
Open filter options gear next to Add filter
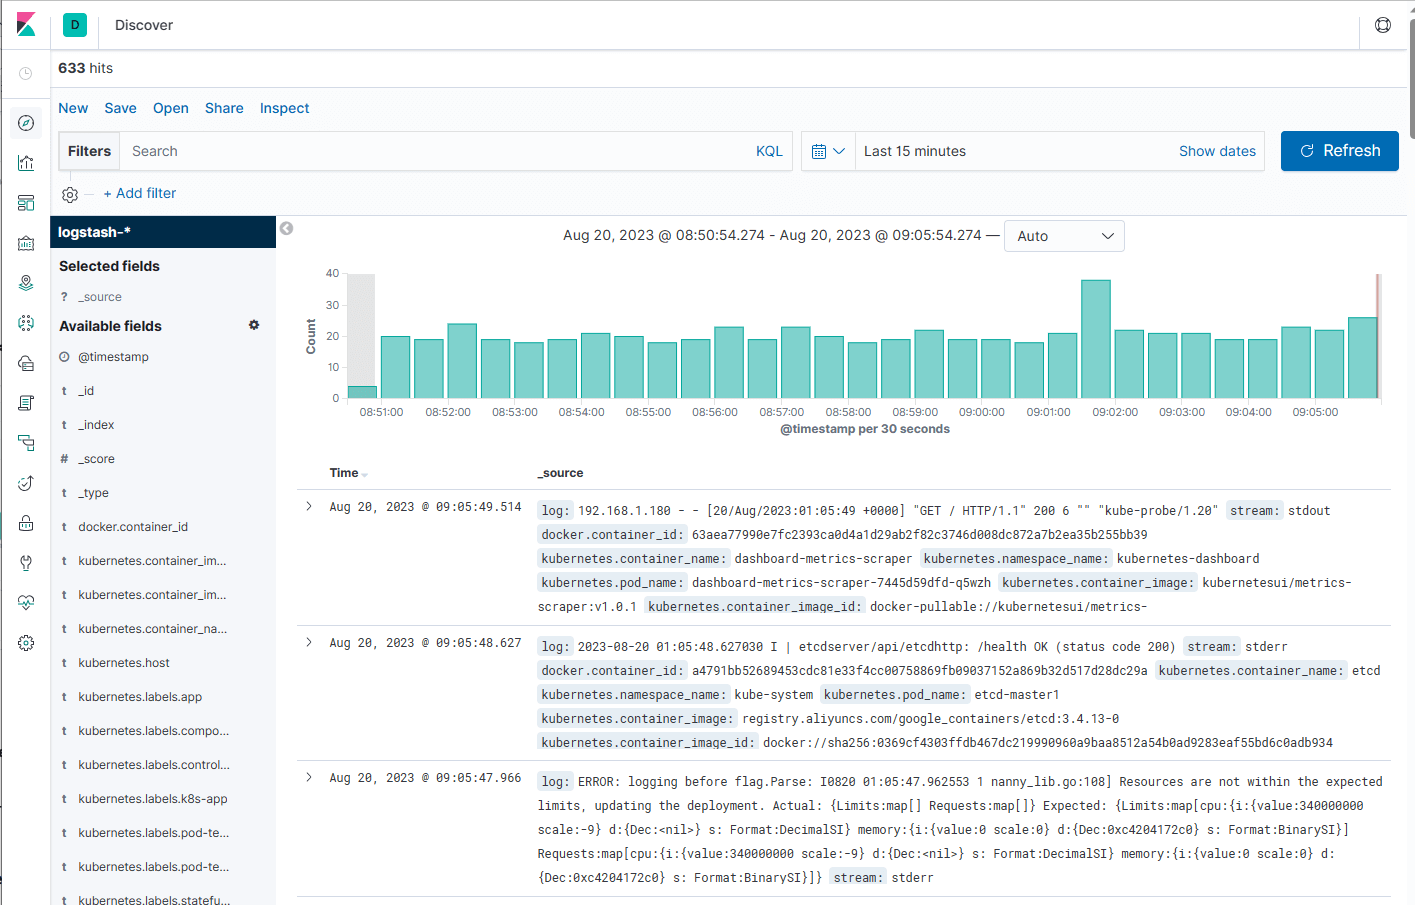[70, 194]
